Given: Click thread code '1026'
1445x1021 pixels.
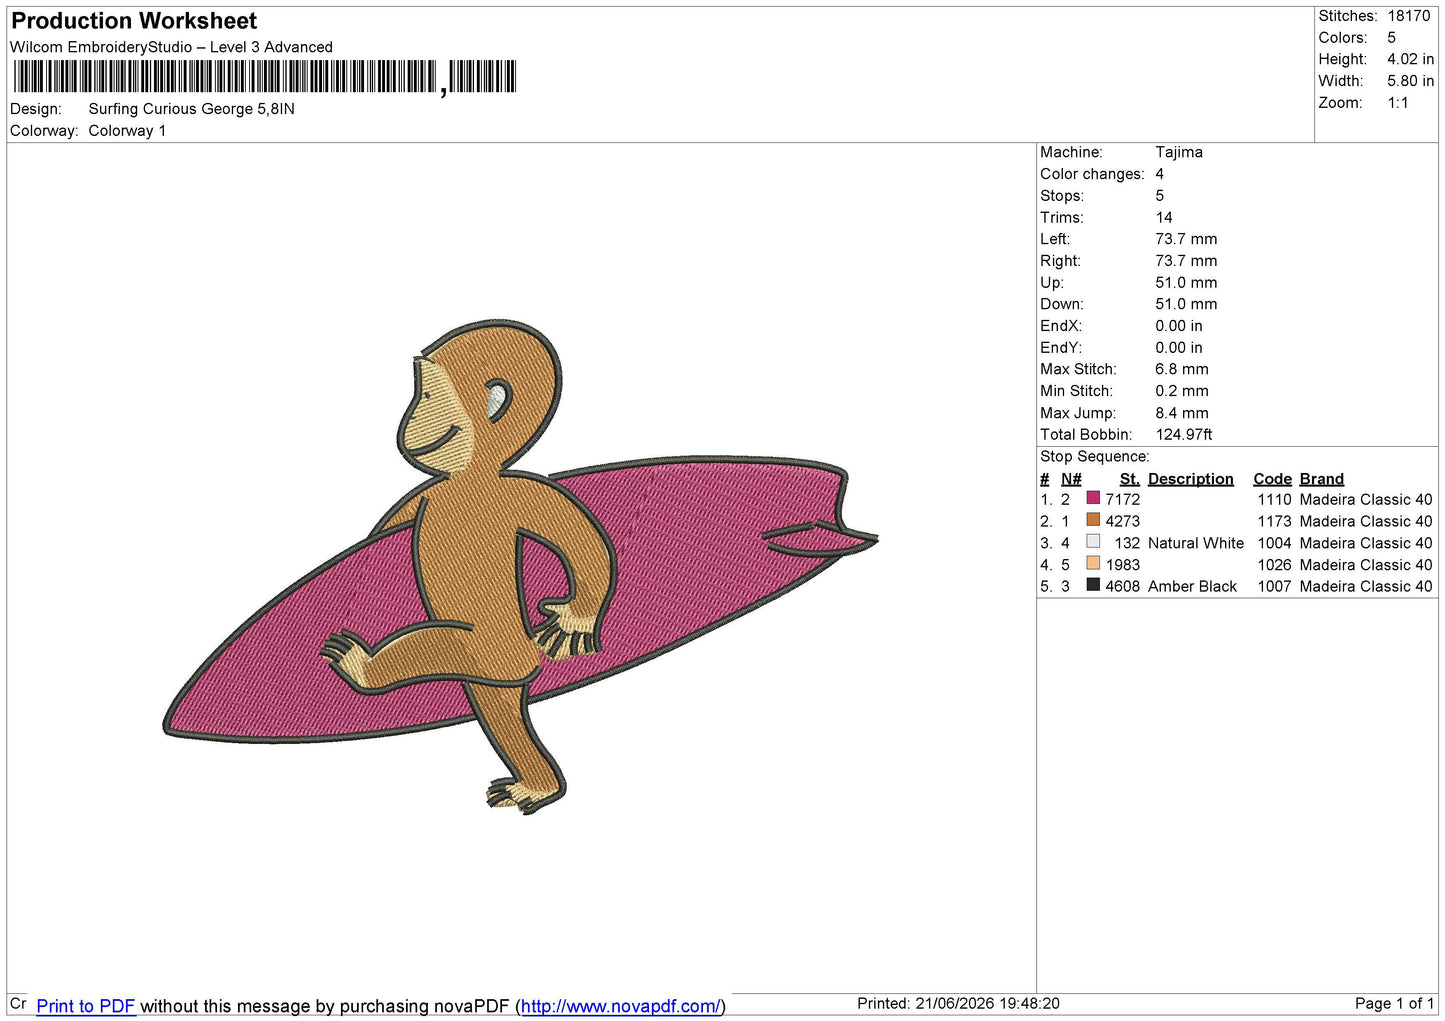Looking at the screenshot, I should coord(1274,565).
